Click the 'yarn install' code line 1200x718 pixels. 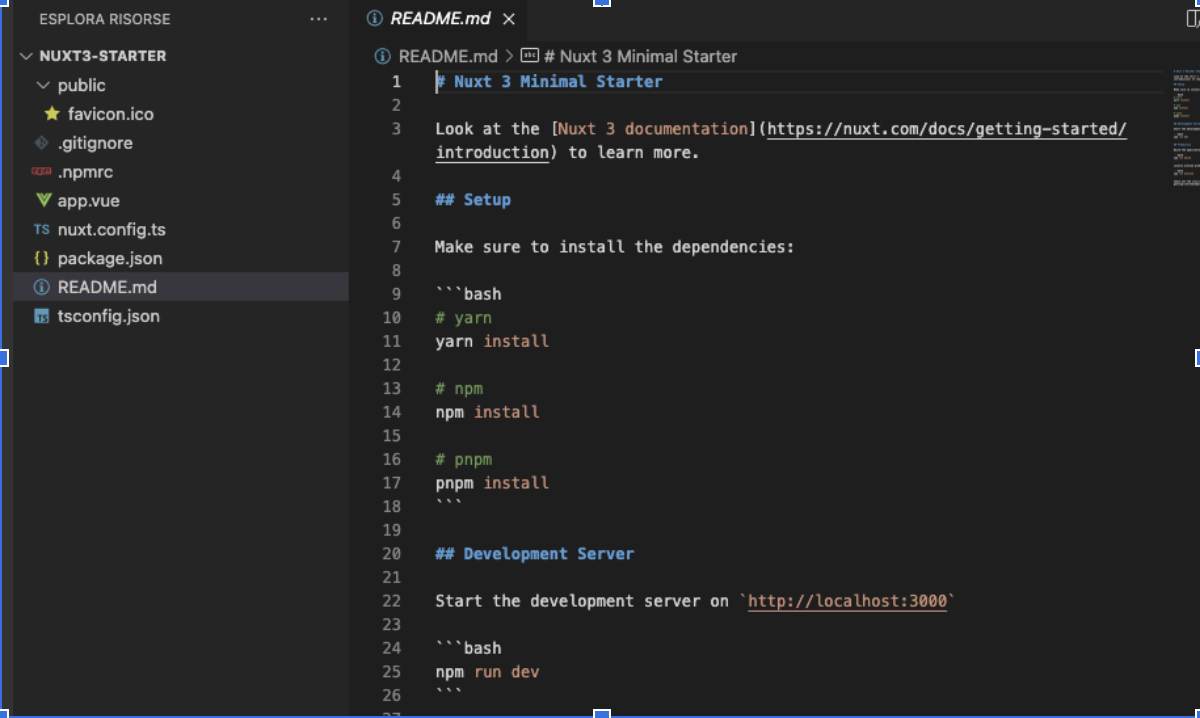492,341
